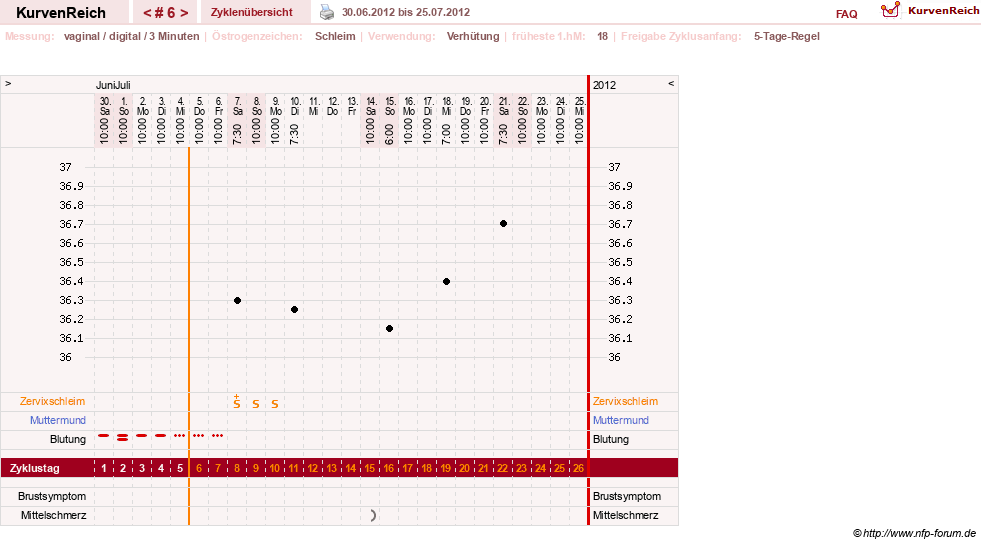
Task: Click the spotting dots on cycle day 5
Action: tap(180, 435)
